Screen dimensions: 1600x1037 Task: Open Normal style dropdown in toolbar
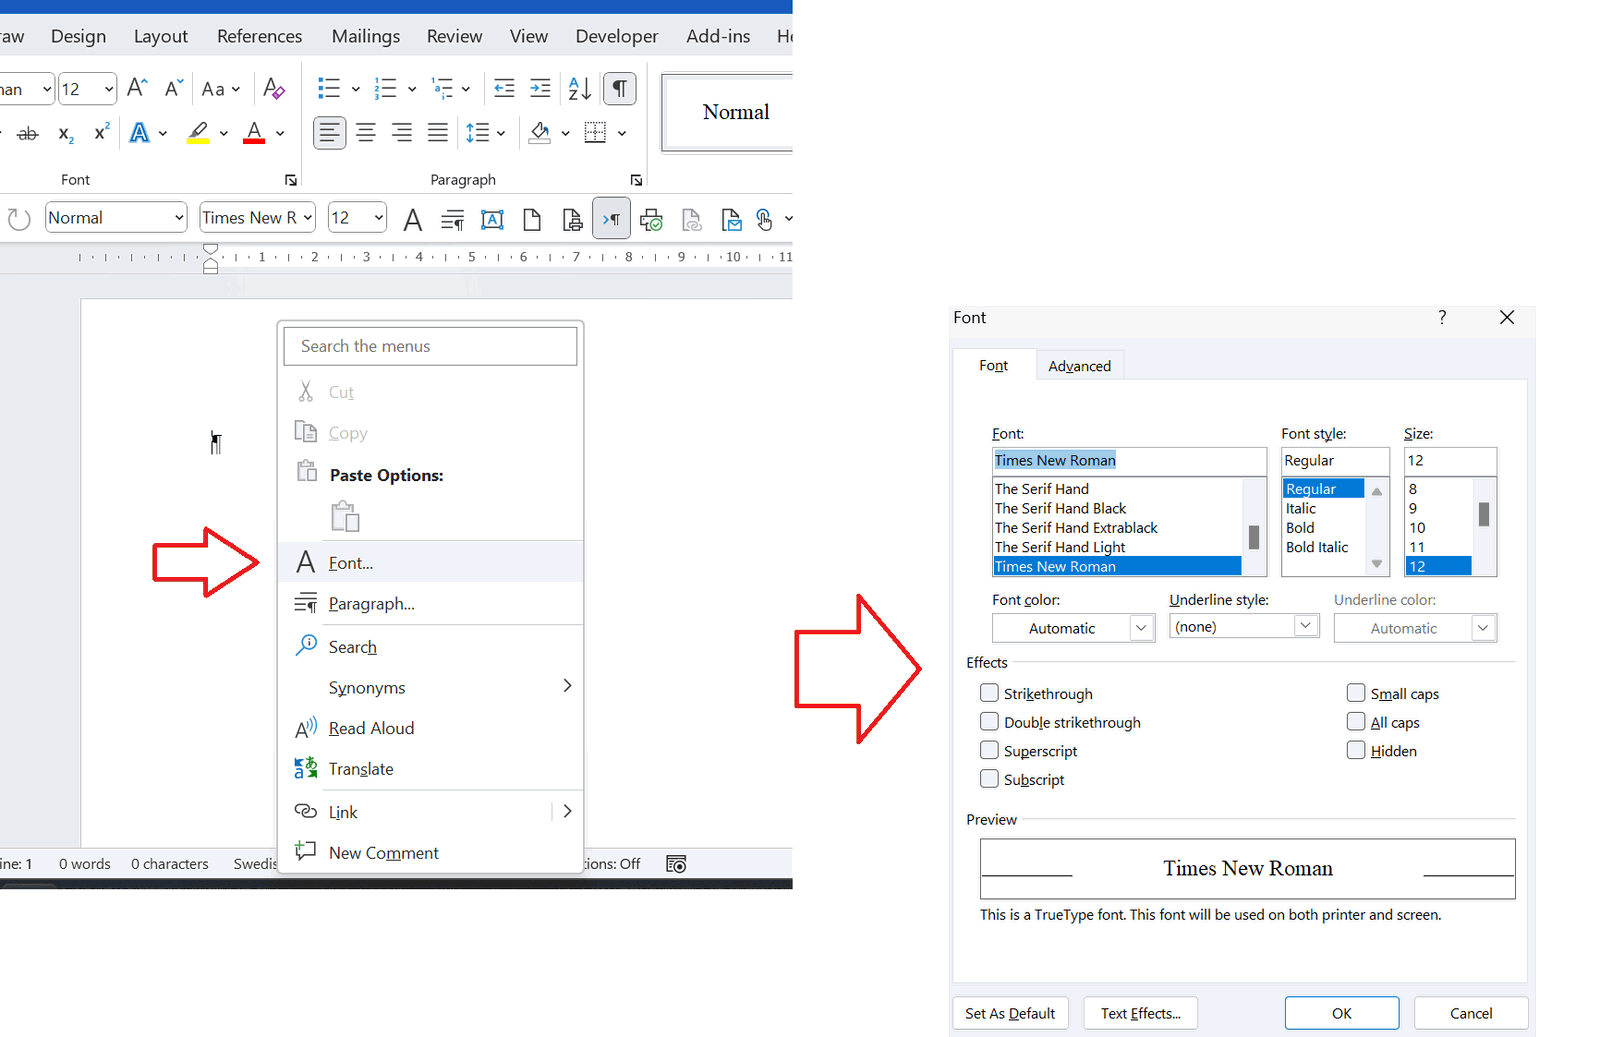(179, 217)
